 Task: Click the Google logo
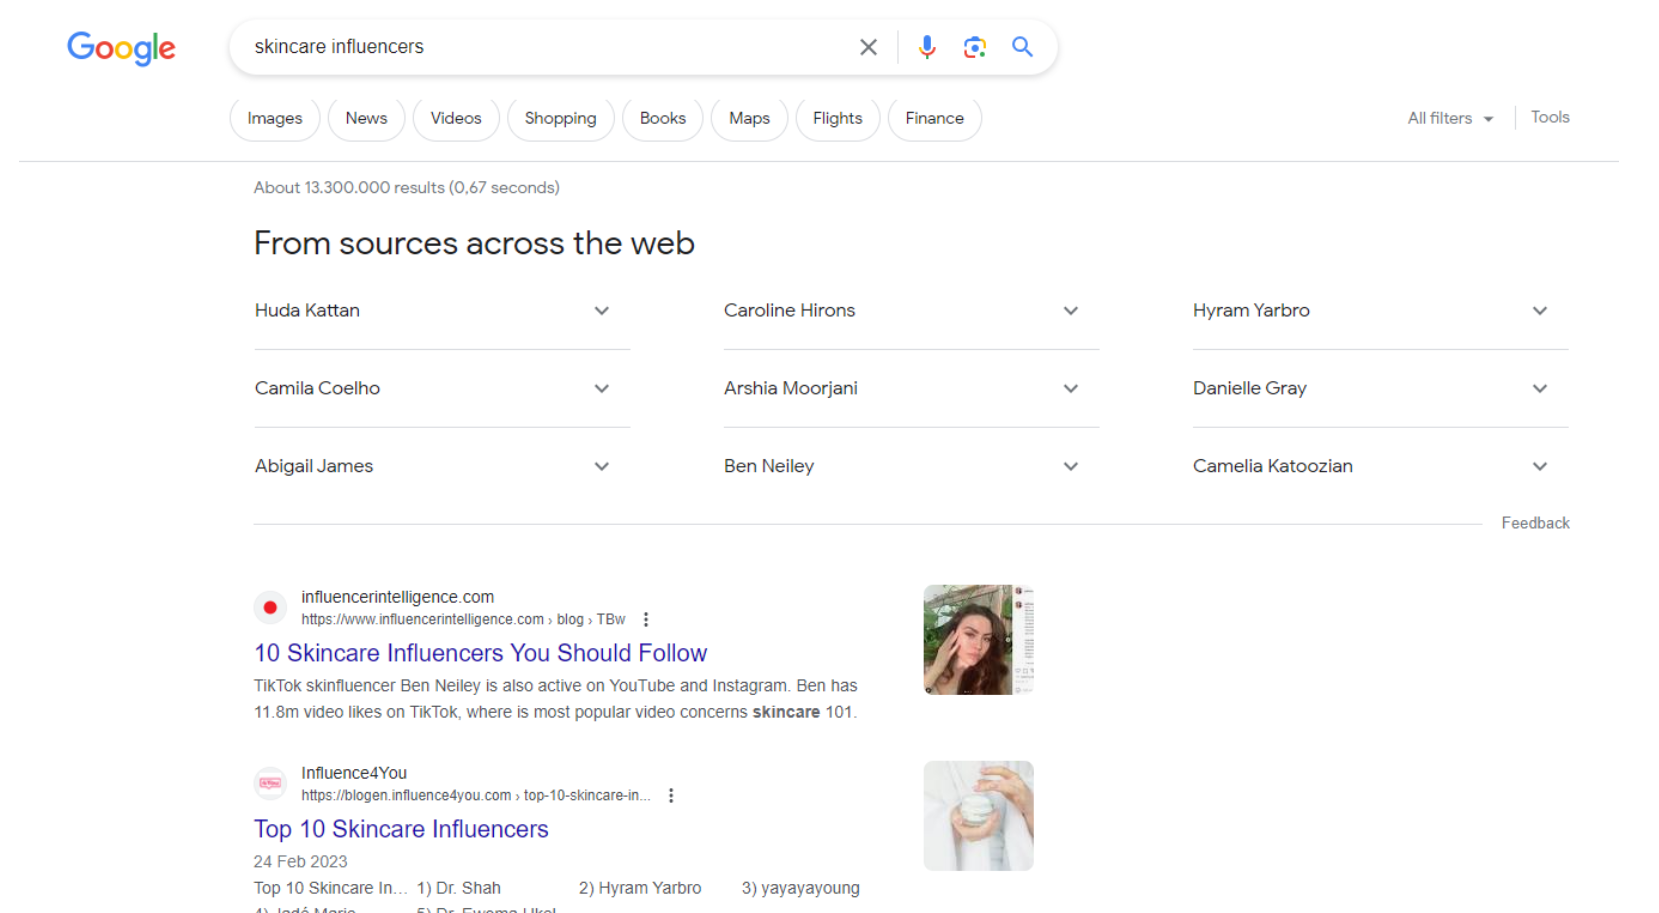click(x=121, y=48)
